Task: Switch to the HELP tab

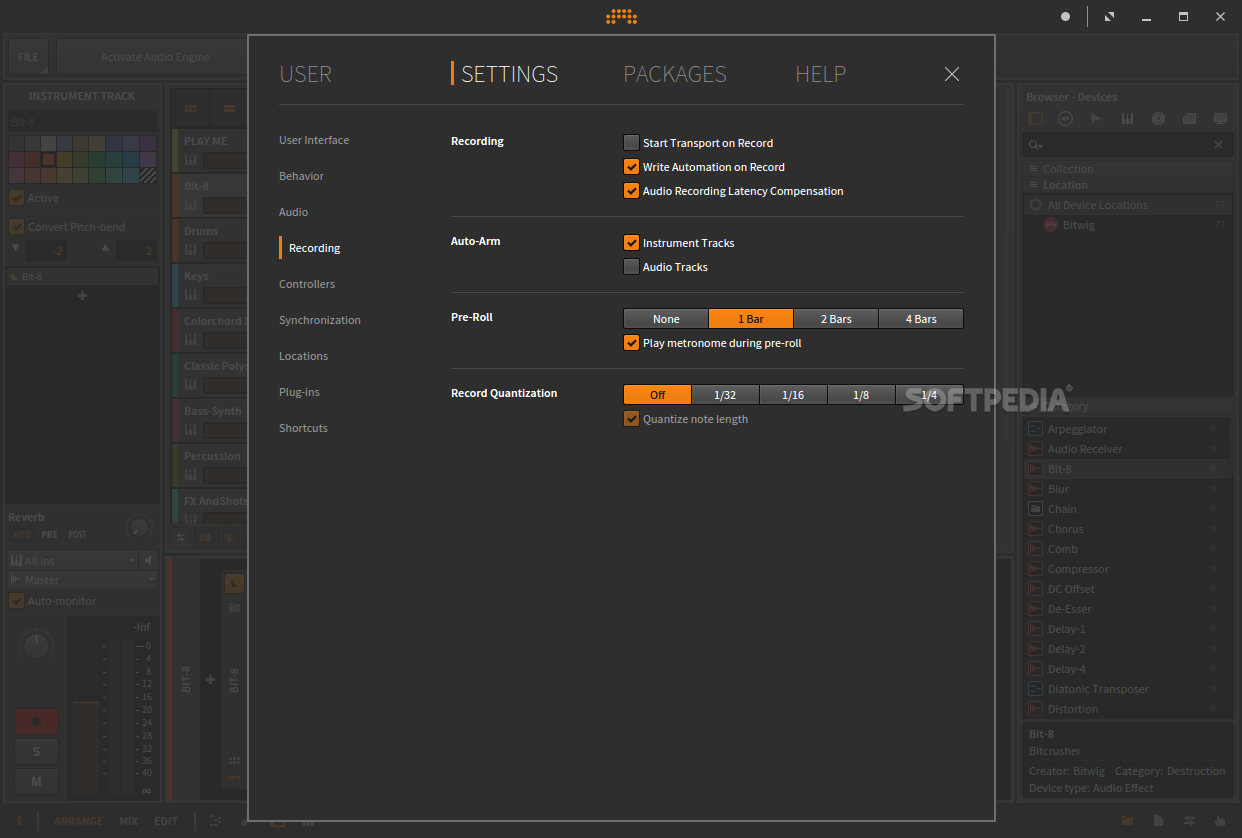Action: (x=820, y=74)
